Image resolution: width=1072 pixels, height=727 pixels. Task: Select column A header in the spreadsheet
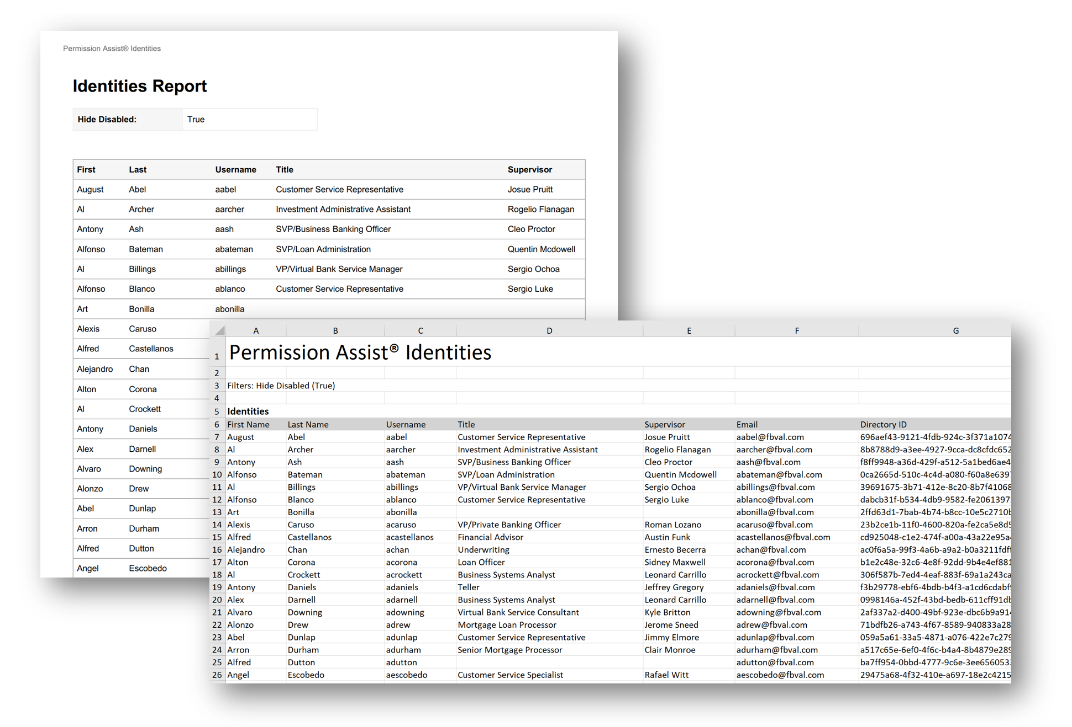(x=256, y=331)
